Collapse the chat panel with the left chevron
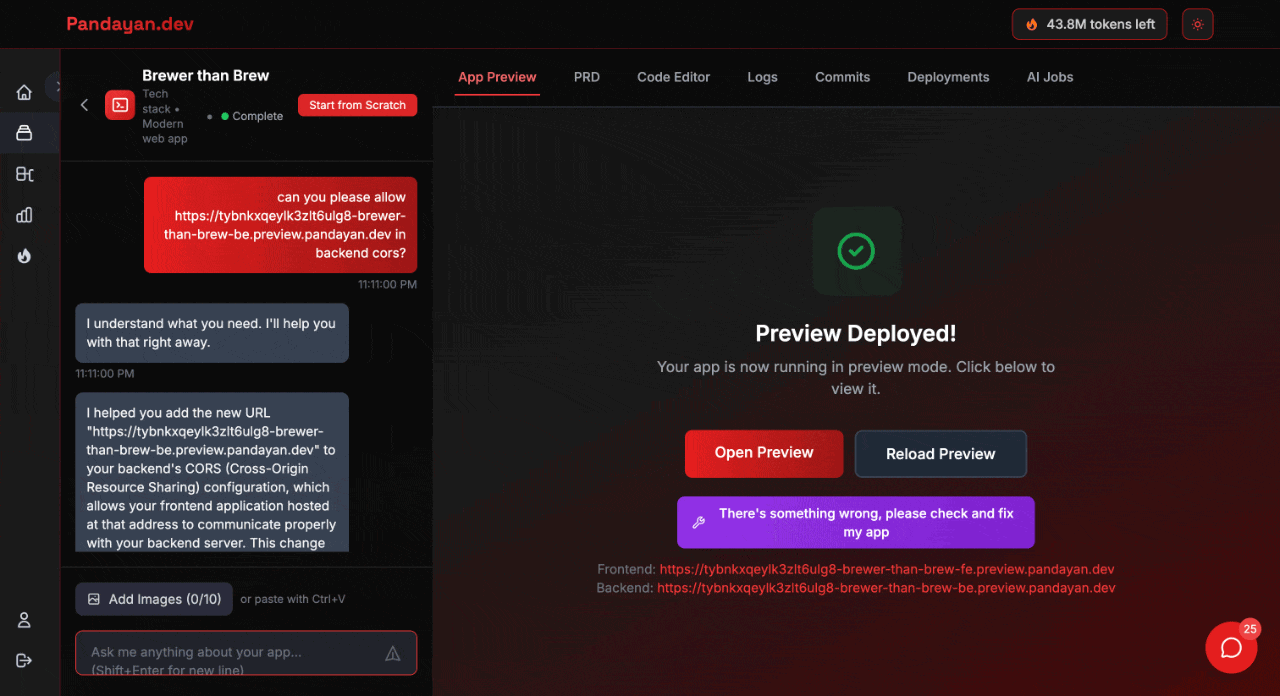 tap(84, 104)
